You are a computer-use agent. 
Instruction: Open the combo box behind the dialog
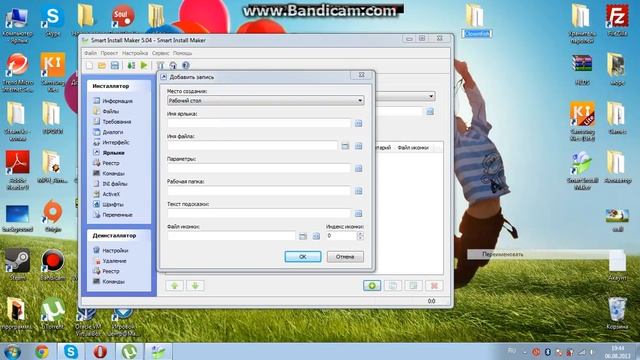click(x=405, y=96)
